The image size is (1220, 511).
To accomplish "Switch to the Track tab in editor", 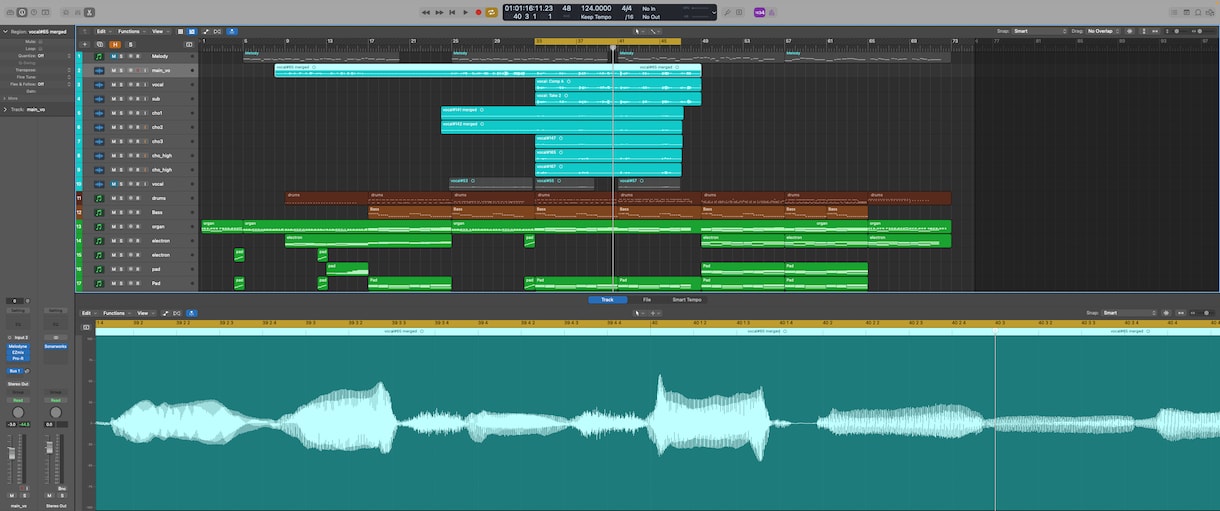I will point(607,300).
